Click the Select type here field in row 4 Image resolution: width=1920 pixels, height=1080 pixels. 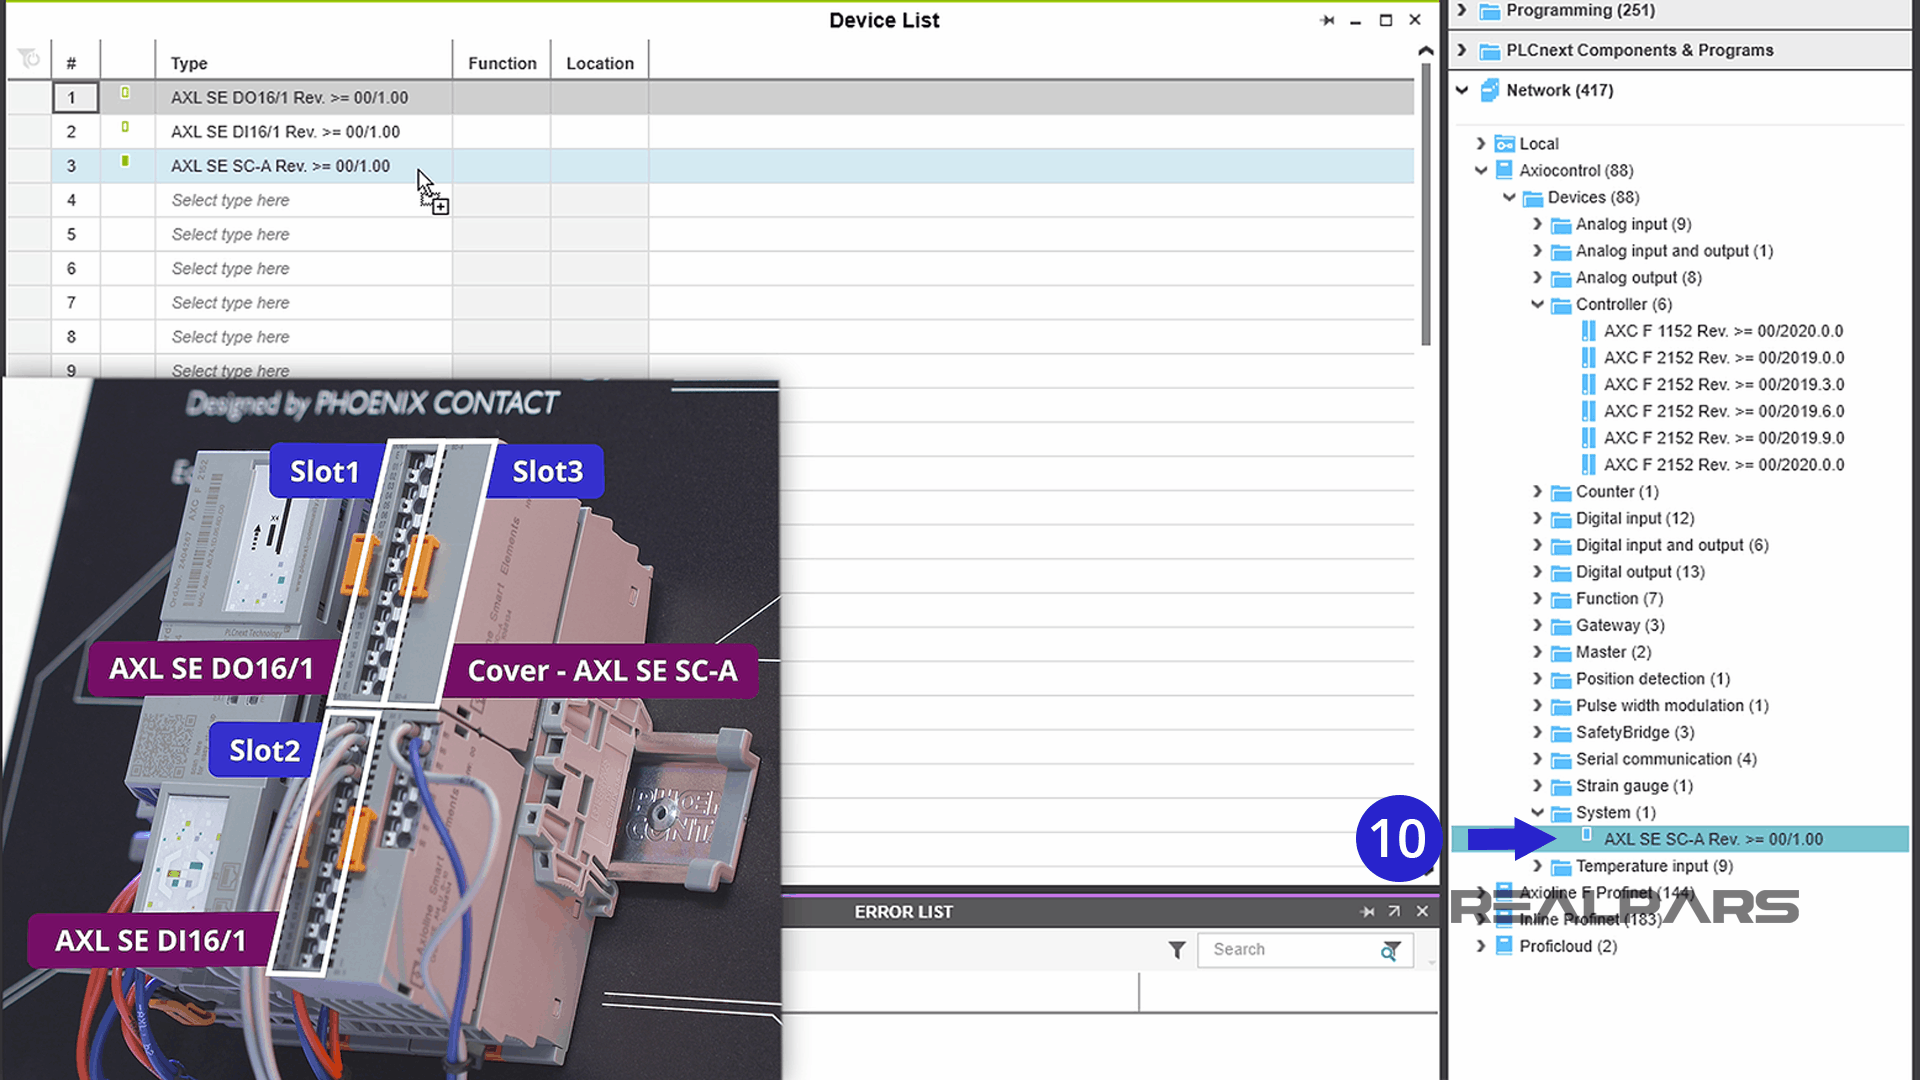pyautogui.click(x=230, y=200)
